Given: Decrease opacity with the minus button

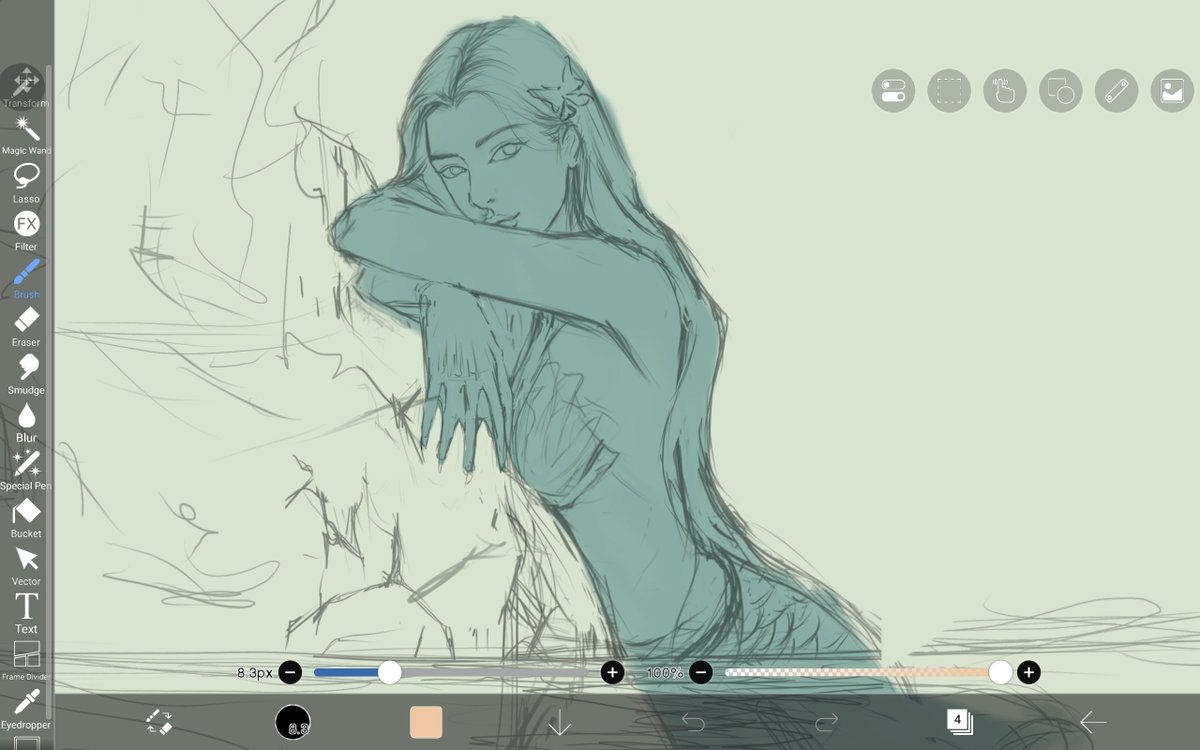Looking at the screenshot, I should pos(701,673).
